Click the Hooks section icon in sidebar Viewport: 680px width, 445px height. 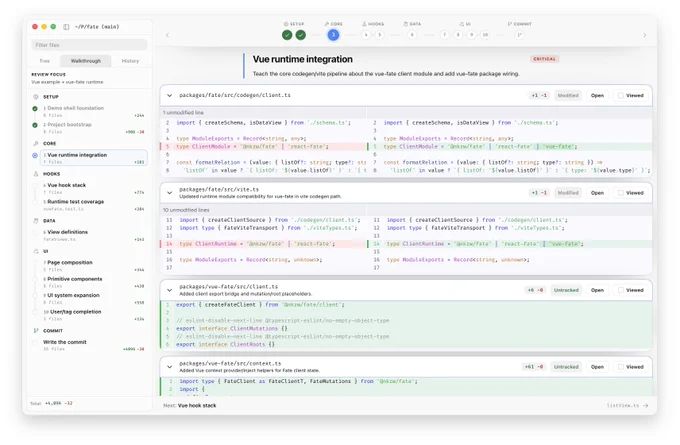[x=36, y=174]
